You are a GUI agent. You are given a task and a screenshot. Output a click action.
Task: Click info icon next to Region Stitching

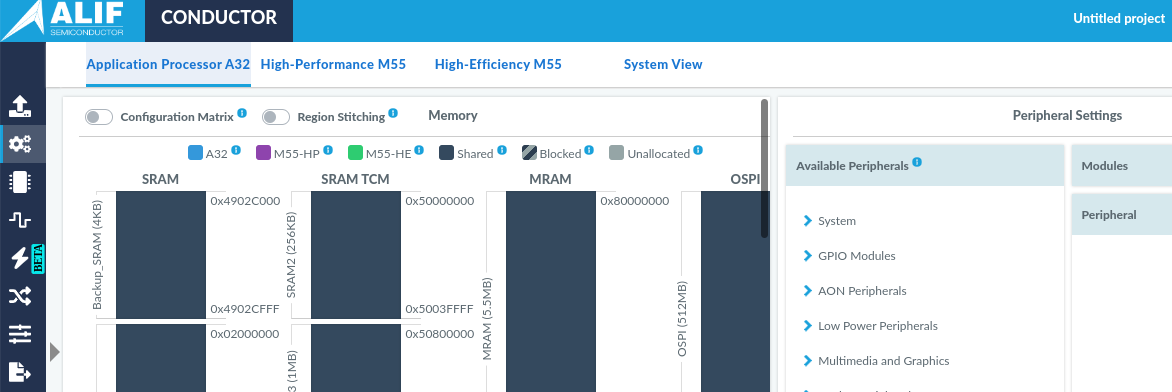point(393,113)
